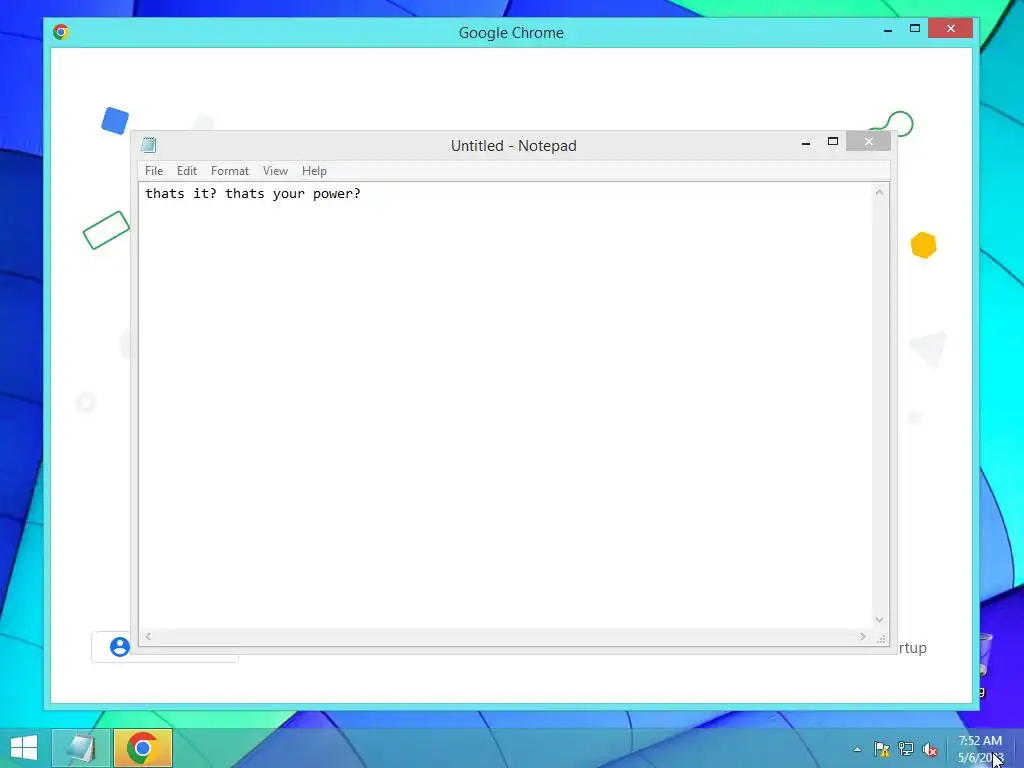Click the Notepad horizontal scrollbar right arrow
1024x768 pixels.
(x=863, y=636)
